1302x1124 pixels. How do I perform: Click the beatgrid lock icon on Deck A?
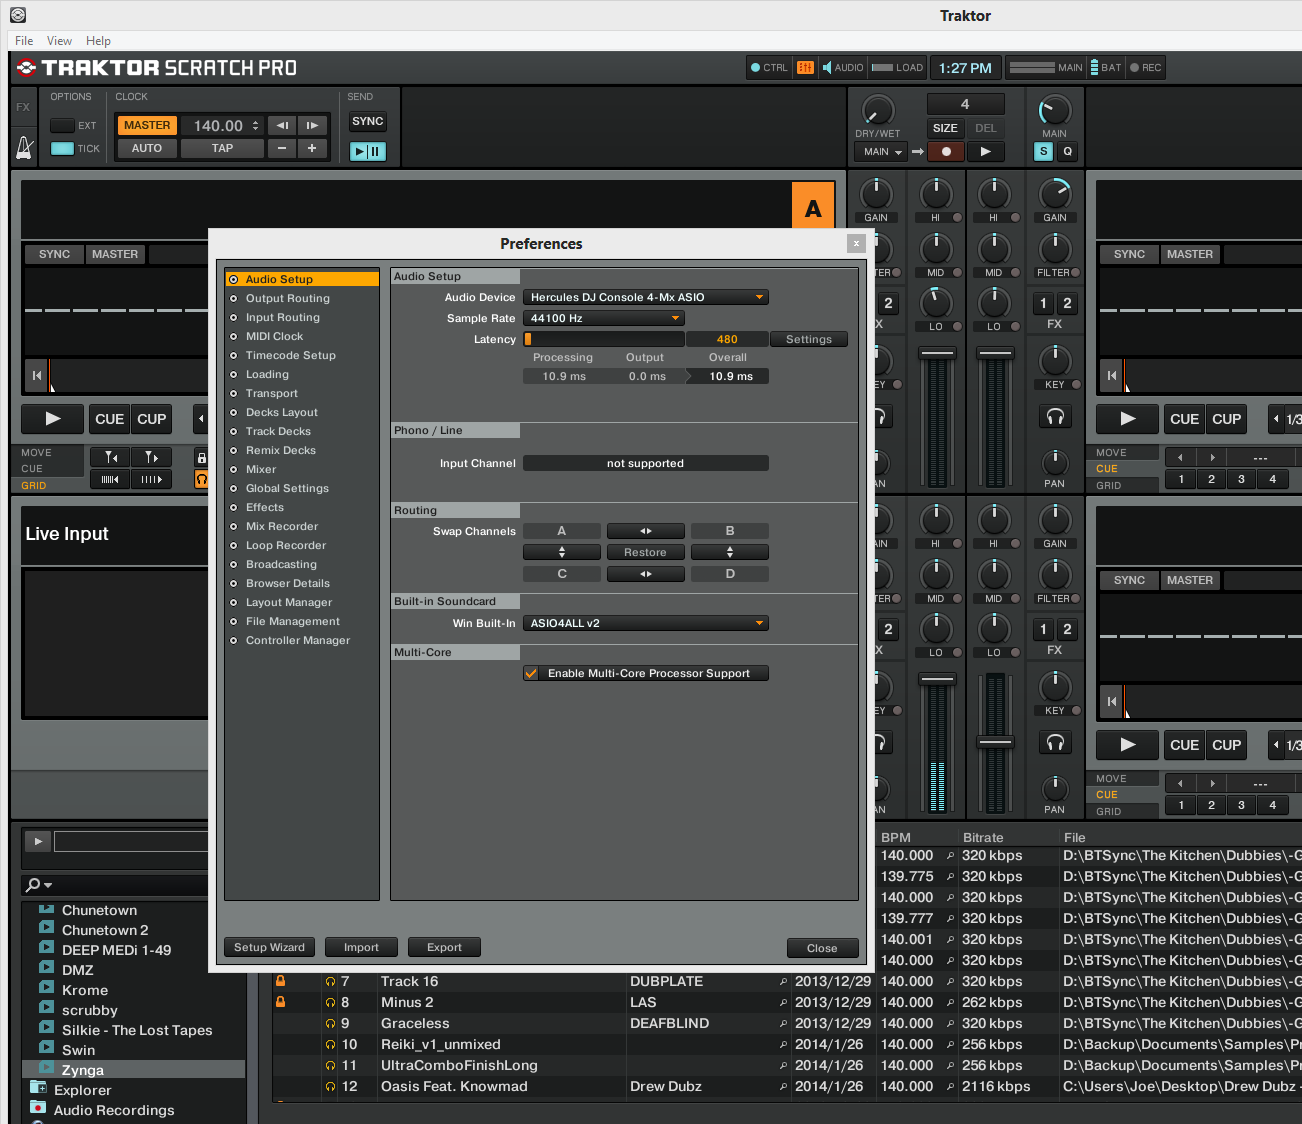pyautogui.click(x=201, y=458)
